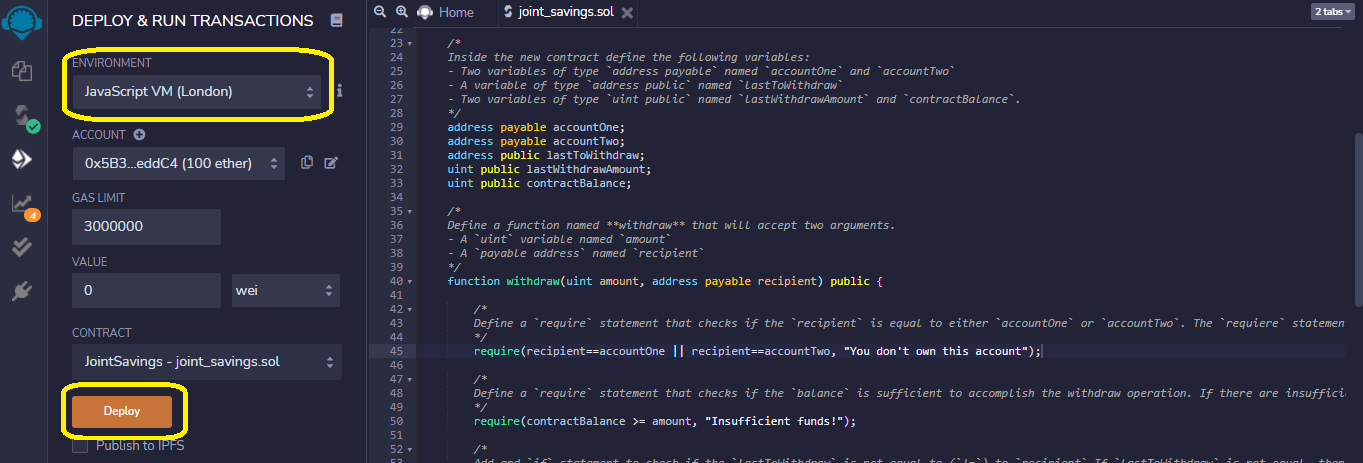The image size is (1363, 463).
Task: Click the environment info icon
Action: pos(340,91)
